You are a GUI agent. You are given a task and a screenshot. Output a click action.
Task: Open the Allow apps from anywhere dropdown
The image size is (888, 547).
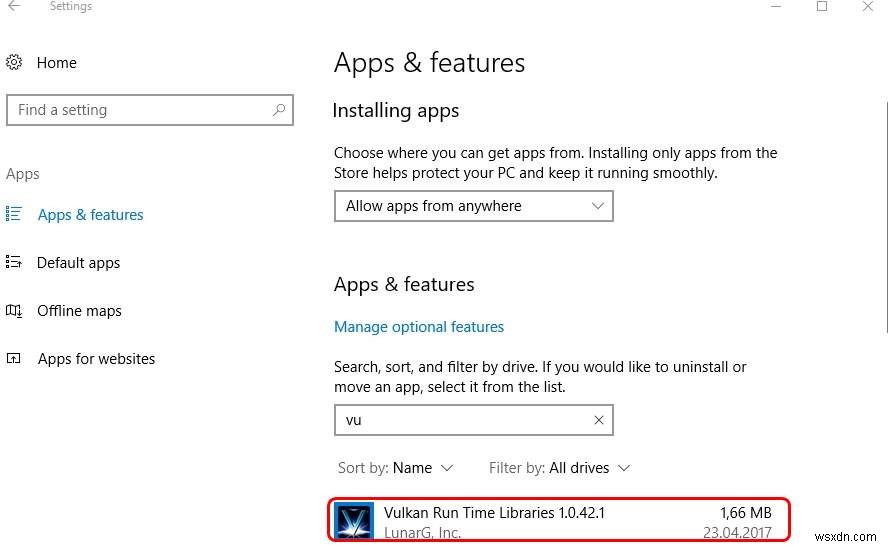click(473, 206)
